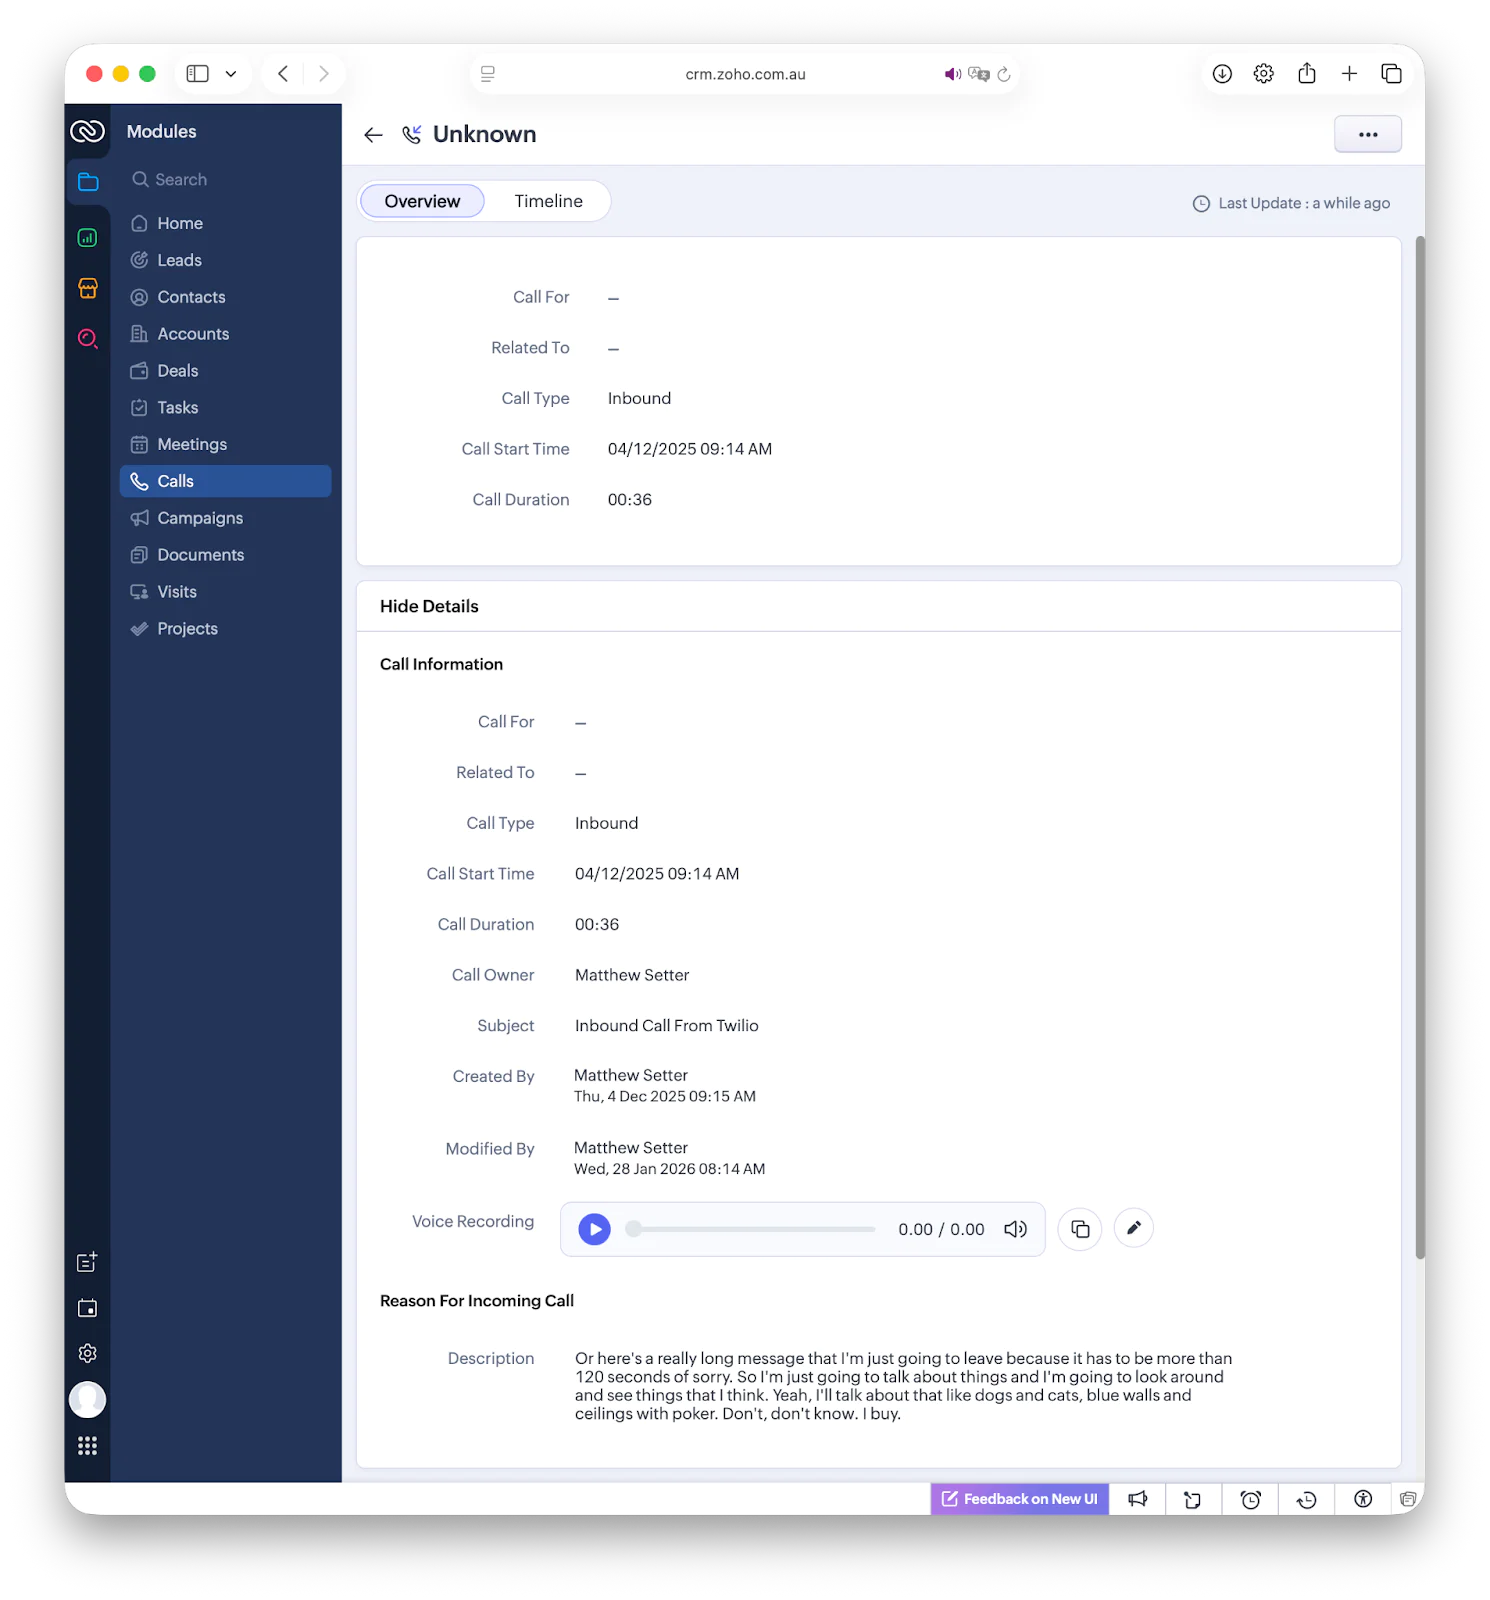
Task: Open a new Safari tab
Action: pyautogui.click(x=1349, y=74)
